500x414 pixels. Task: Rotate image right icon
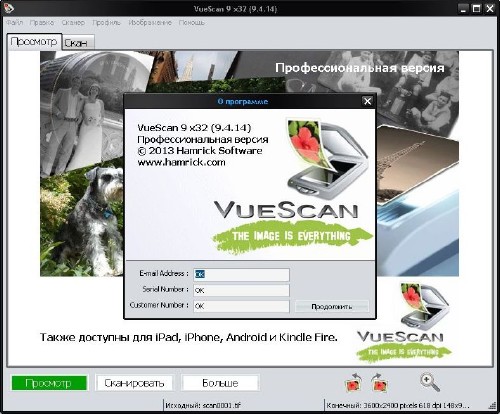pyautogui.click(x=379, y=382)
